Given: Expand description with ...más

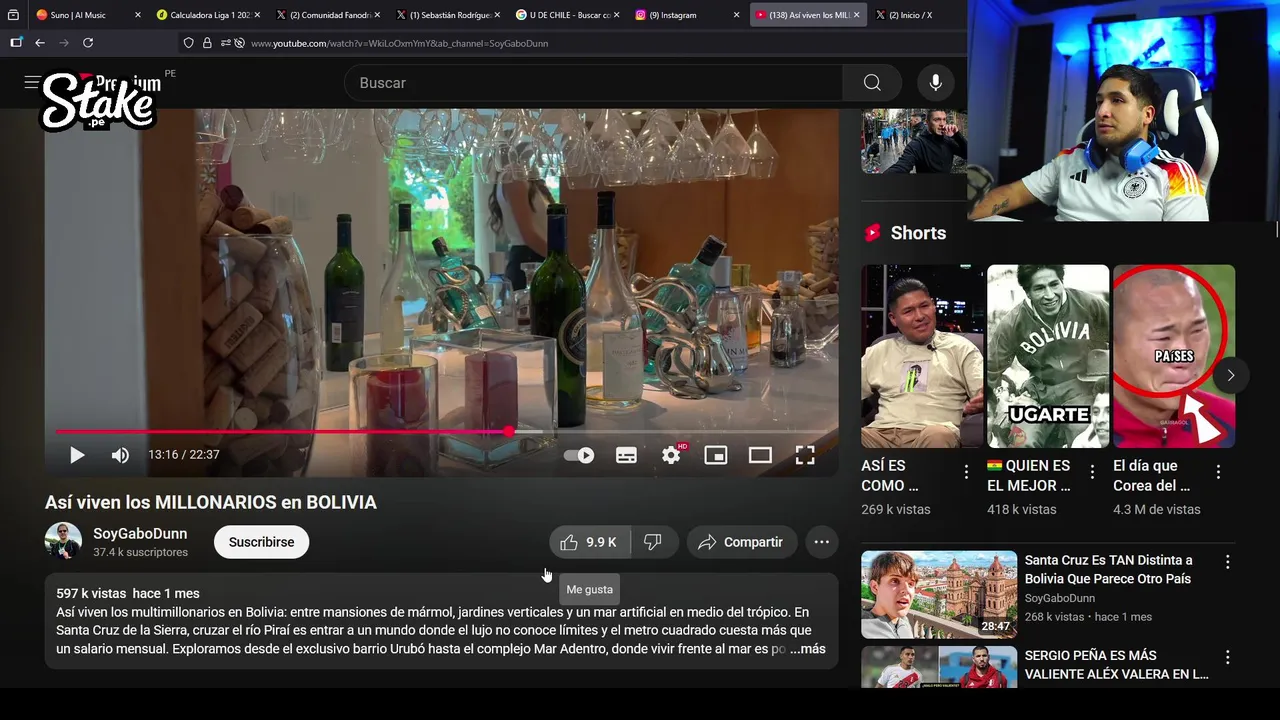Looking at the screenshot, I should coord(808,649).
